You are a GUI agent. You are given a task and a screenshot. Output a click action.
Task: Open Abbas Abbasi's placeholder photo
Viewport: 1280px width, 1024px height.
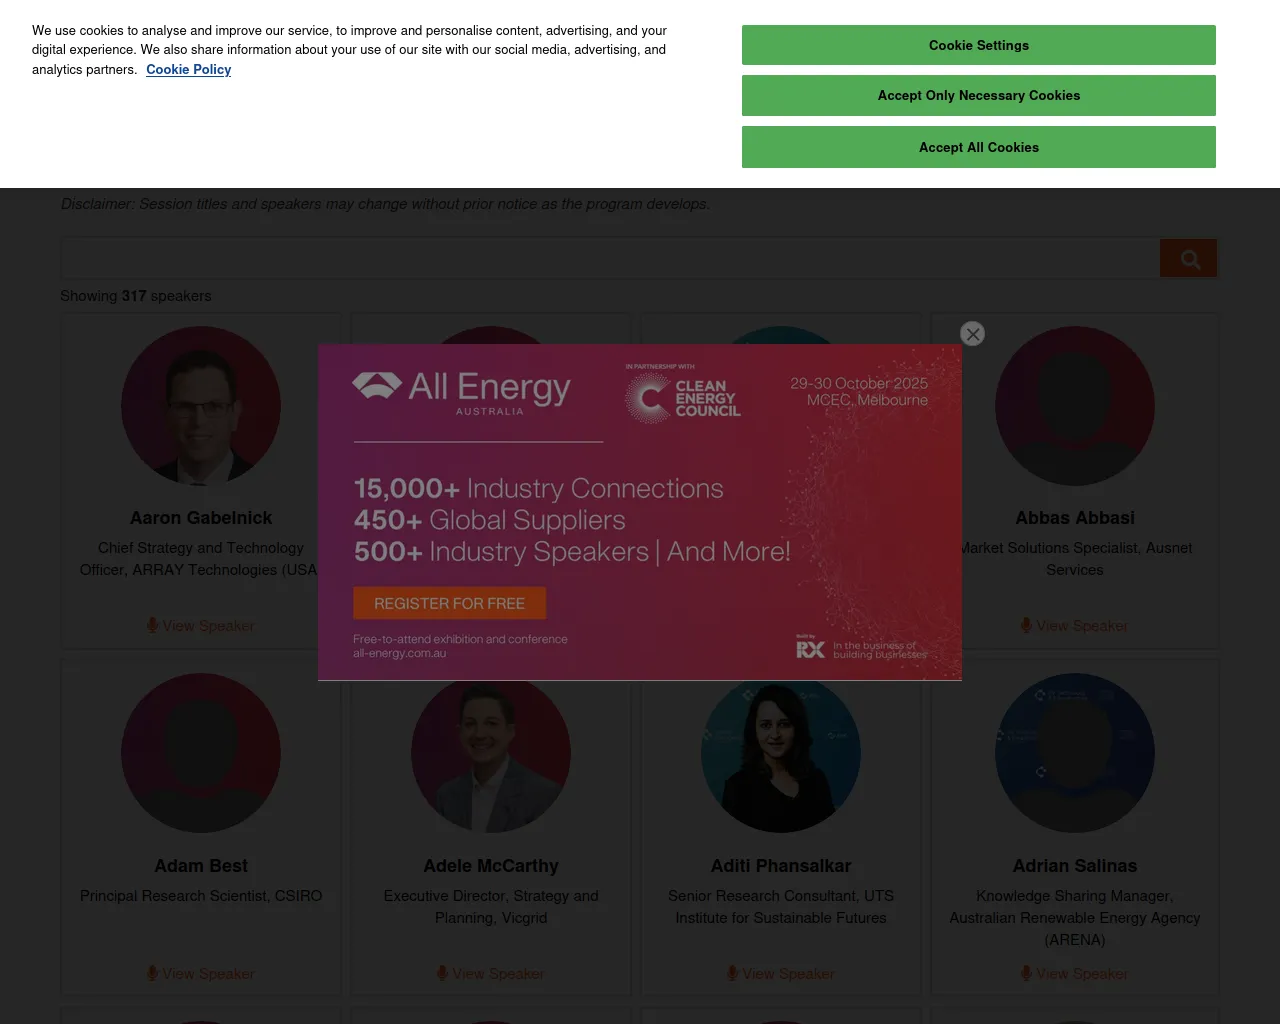[x=1075, y=406]
